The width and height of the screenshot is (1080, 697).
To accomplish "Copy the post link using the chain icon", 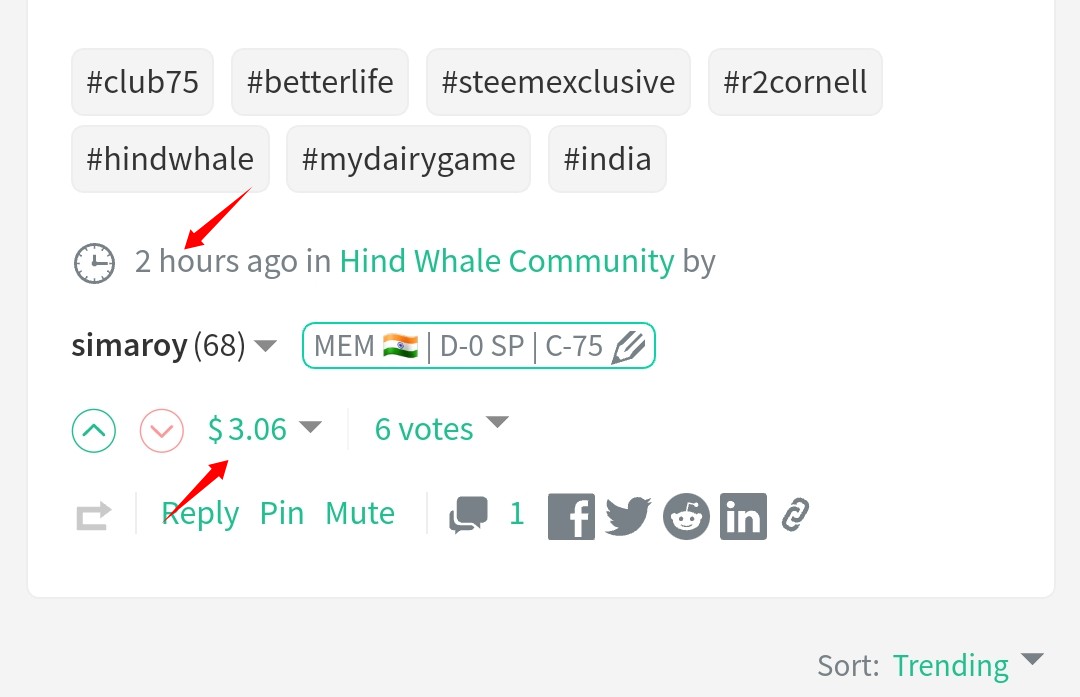I will coord(795,514).
